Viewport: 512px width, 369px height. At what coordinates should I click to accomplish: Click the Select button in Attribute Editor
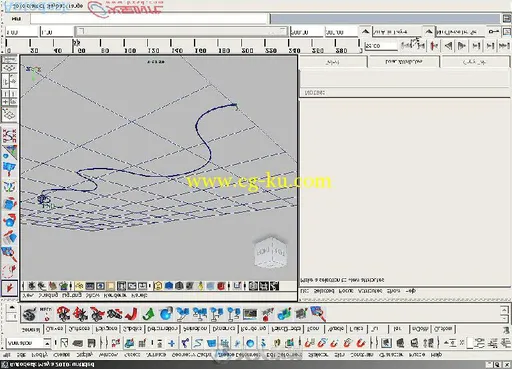click(333, 62)
